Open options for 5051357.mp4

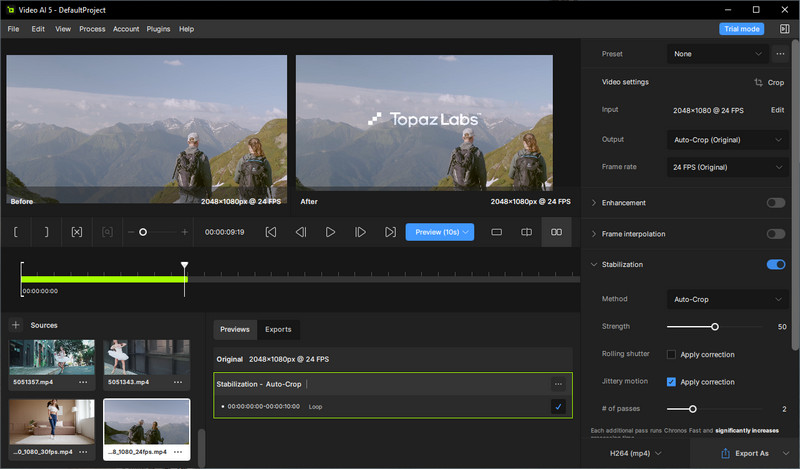pos(83,382)
